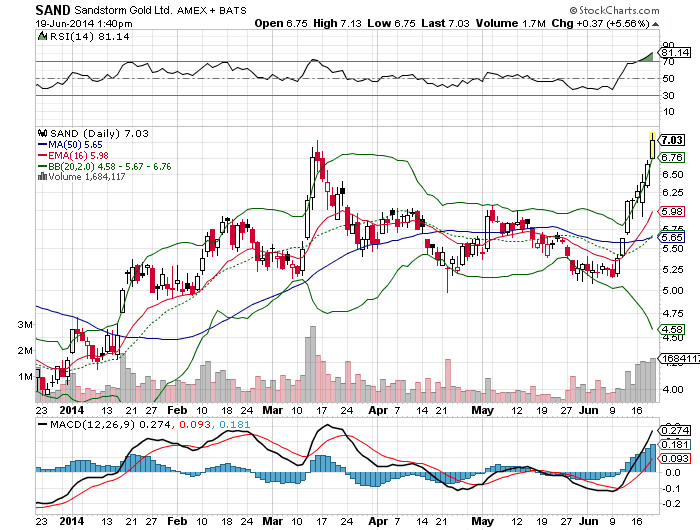Click the 2M label on the volume axis
Viewport: 700px width, 530px height.
point(25,351)
